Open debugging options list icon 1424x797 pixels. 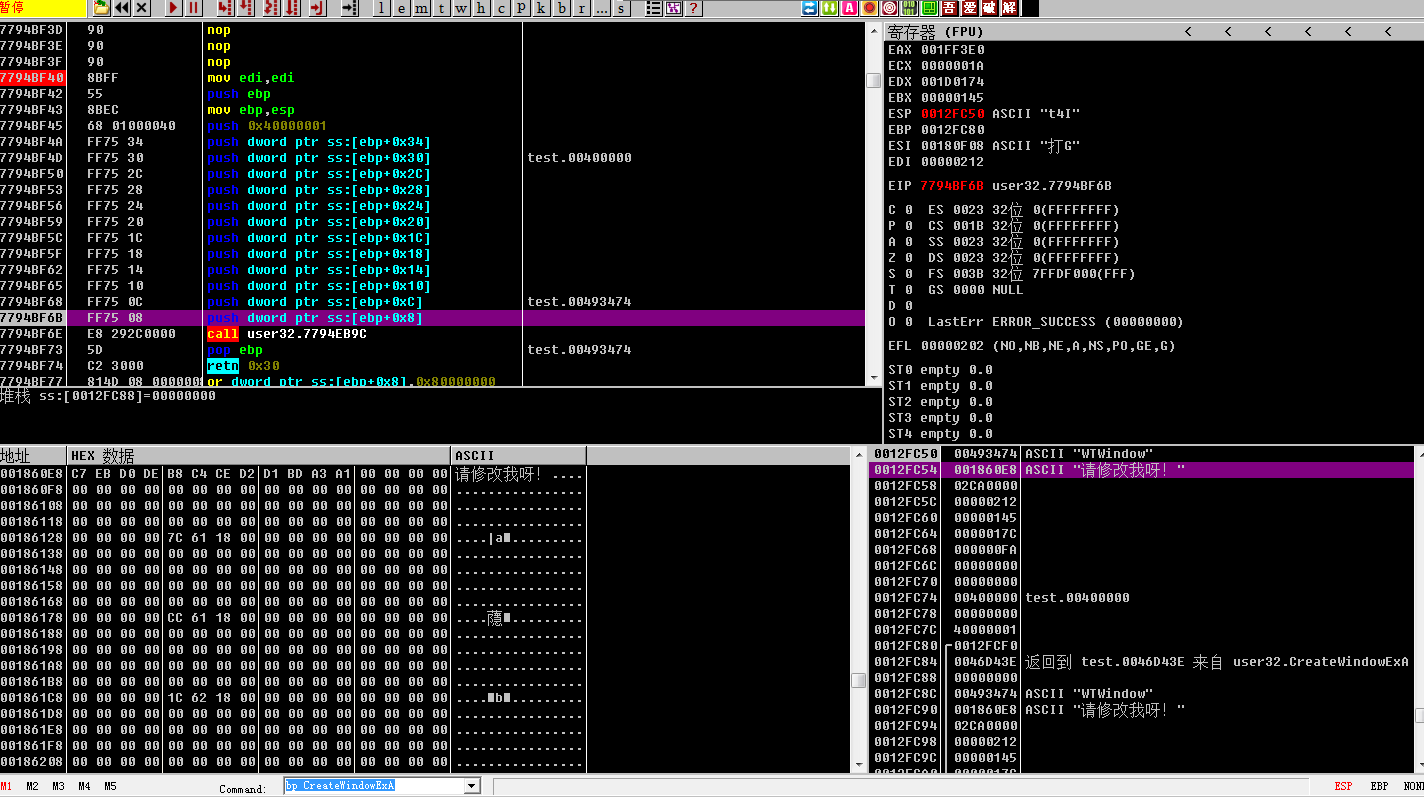click(x=653, y=8)
